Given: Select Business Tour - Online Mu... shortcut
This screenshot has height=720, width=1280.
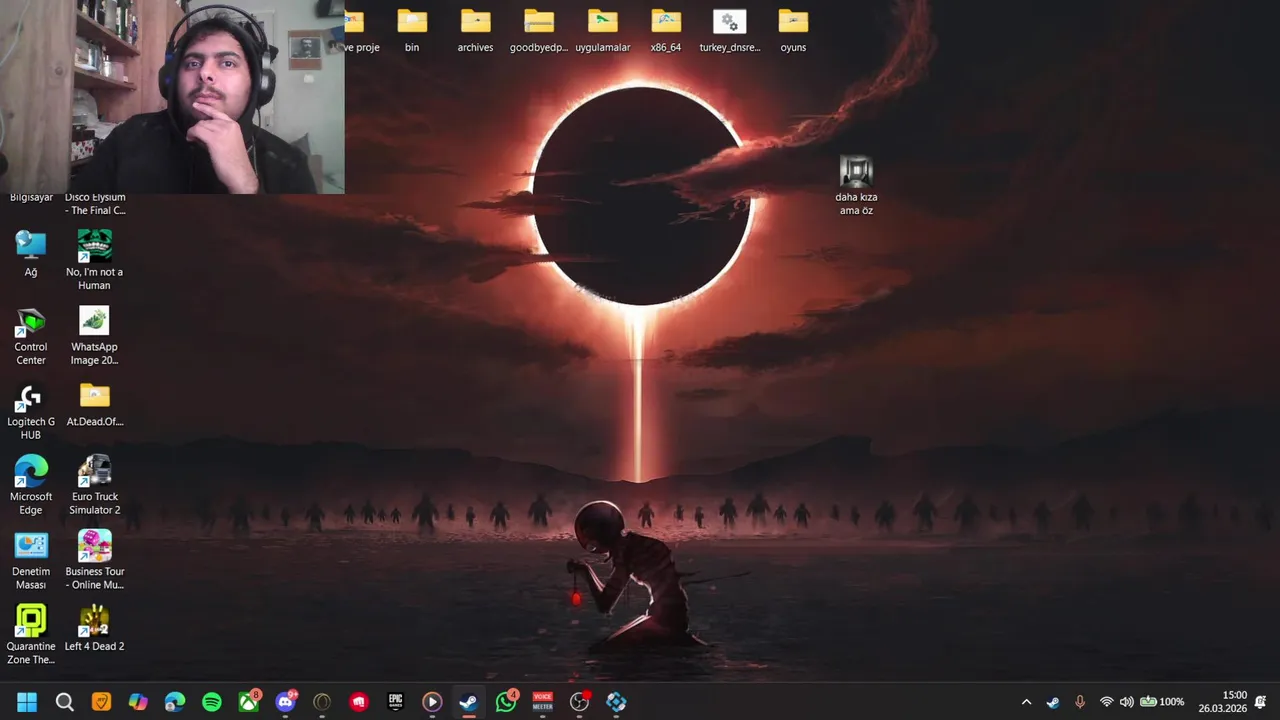Looking at the screenshot, I should (x=95, y=561).
